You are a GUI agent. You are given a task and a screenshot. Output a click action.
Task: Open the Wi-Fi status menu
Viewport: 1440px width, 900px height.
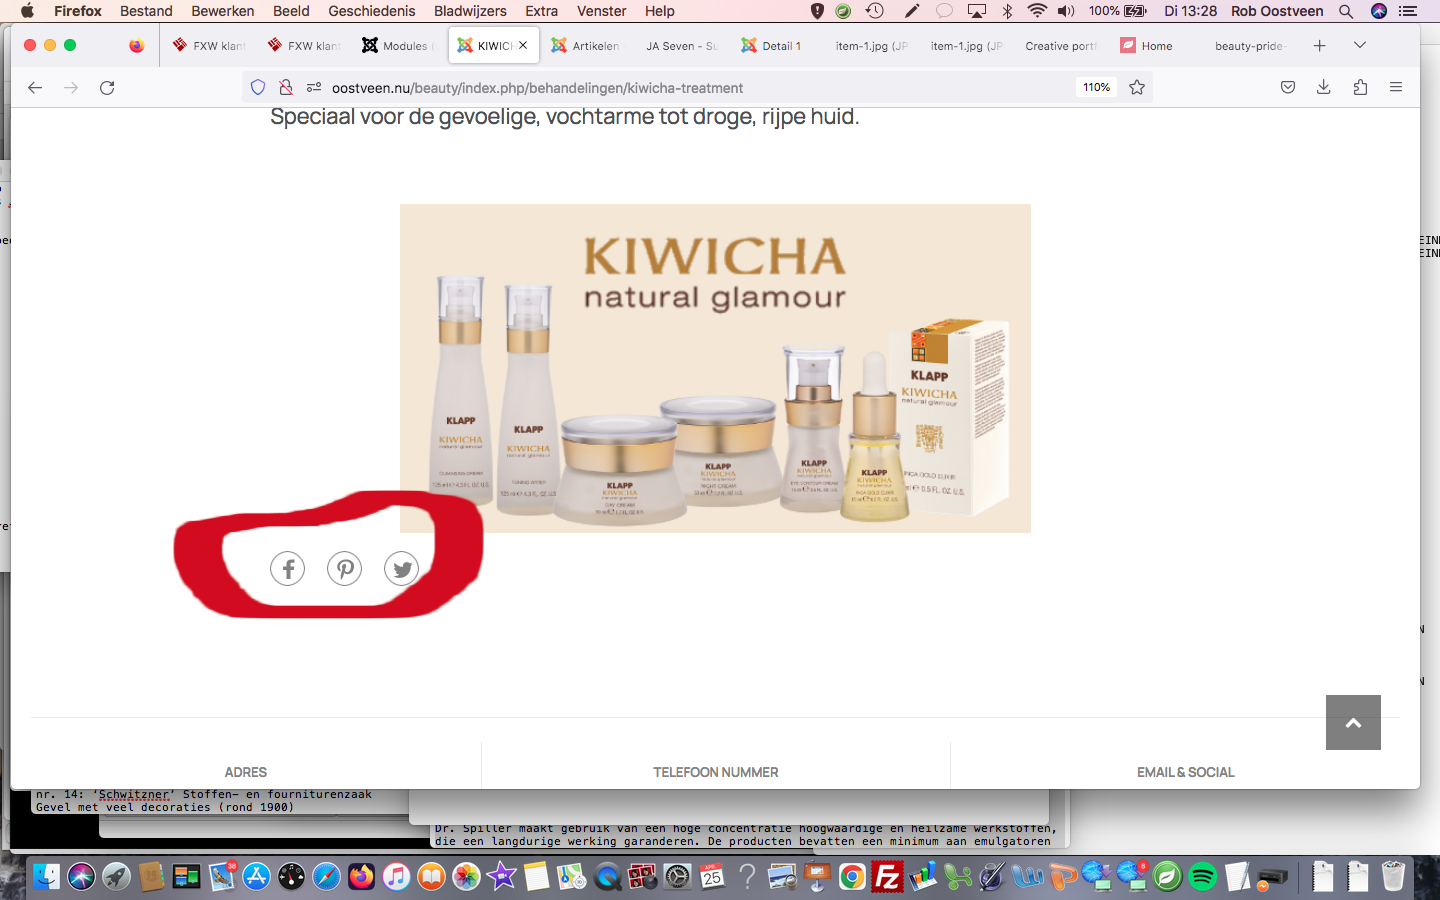point(1037,11)
